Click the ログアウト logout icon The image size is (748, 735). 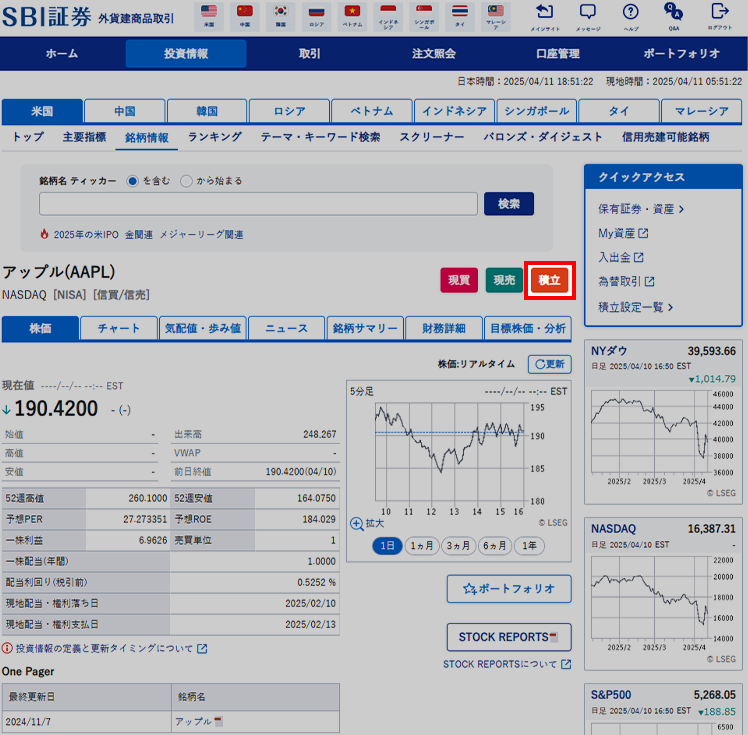click(x=719, y=12)
